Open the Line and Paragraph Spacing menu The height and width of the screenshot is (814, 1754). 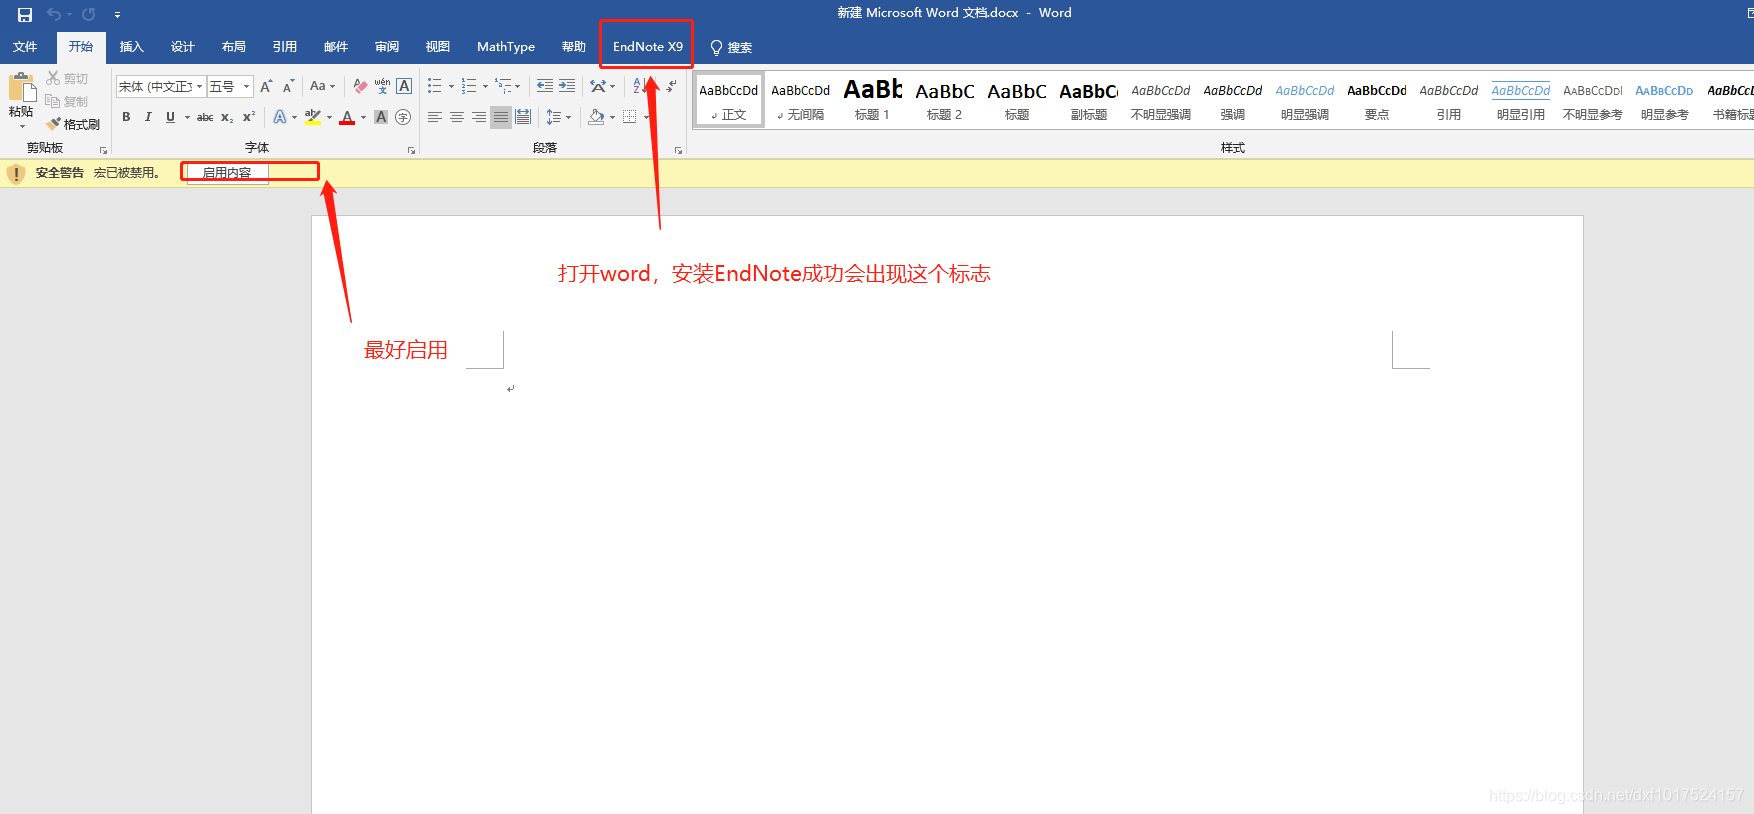(x=558, y=117)
